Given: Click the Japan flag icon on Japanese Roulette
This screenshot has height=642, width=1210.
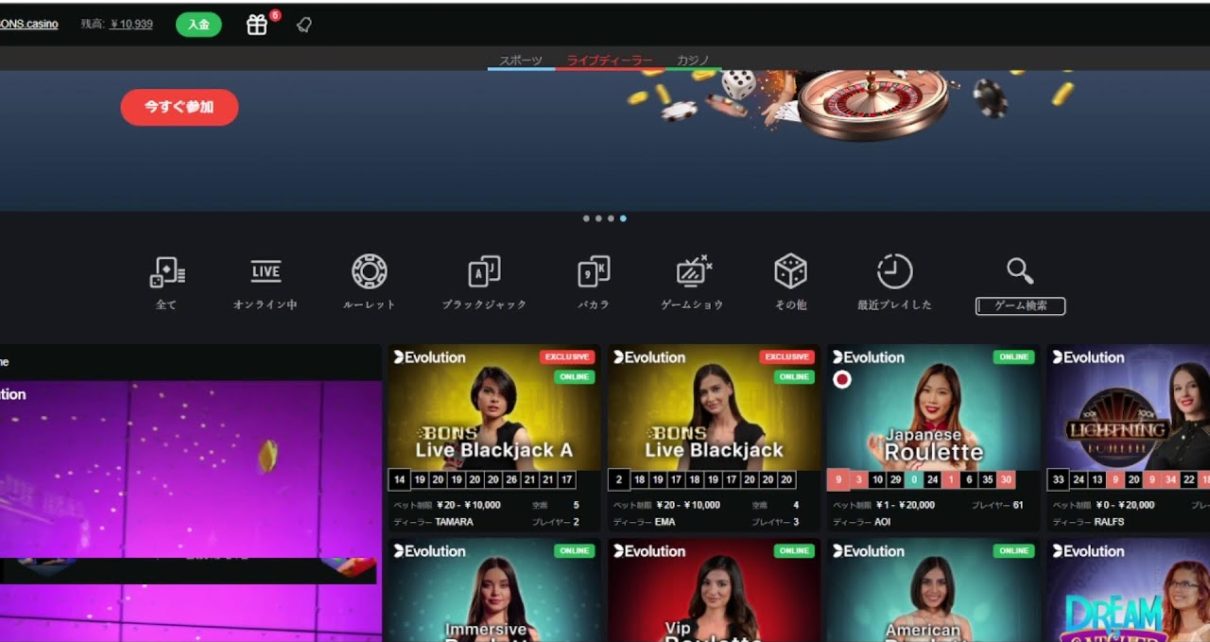Looking at the screenshot, I should click(x=842, y=379).
